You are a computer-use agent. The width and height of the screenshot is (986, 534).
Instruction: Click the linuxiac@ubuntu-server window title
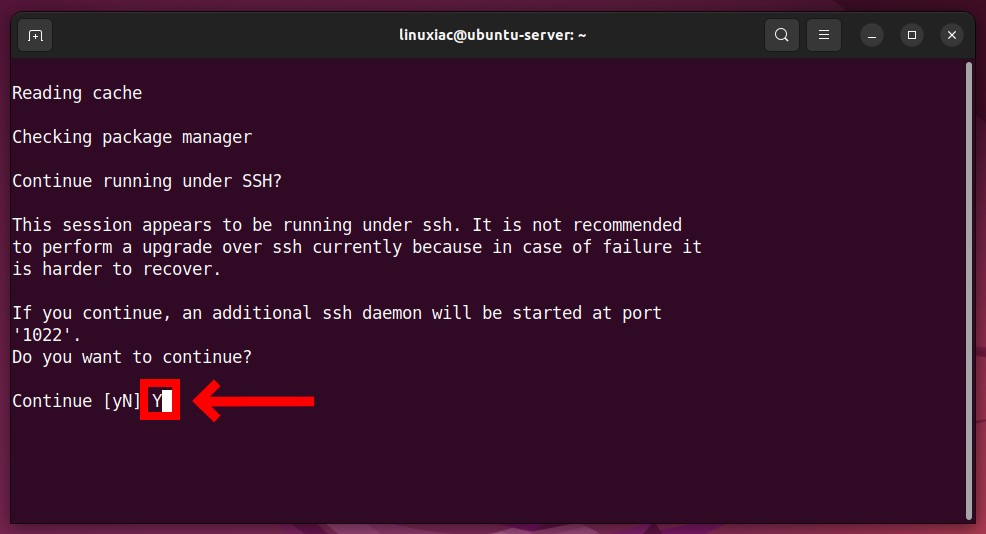tap(492, 35)
